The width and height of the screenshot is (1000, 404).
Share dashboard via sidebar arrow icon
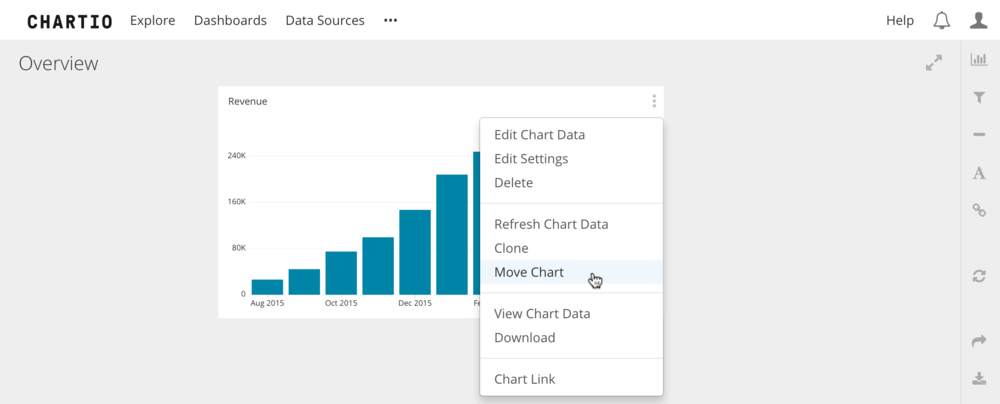(x=979, y=341)
